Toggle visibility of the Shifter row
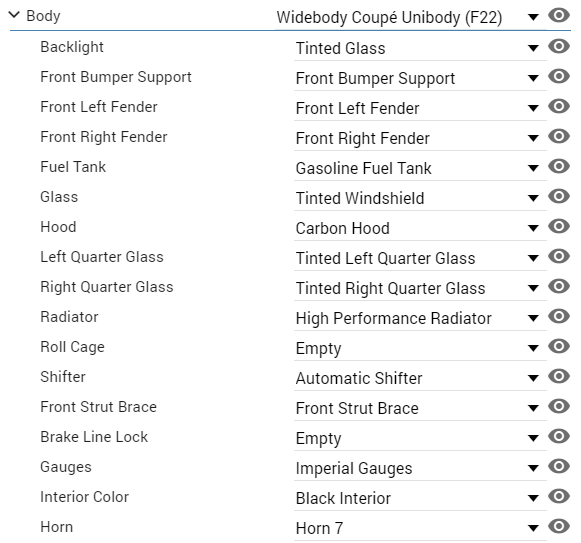 coord(558,376)
